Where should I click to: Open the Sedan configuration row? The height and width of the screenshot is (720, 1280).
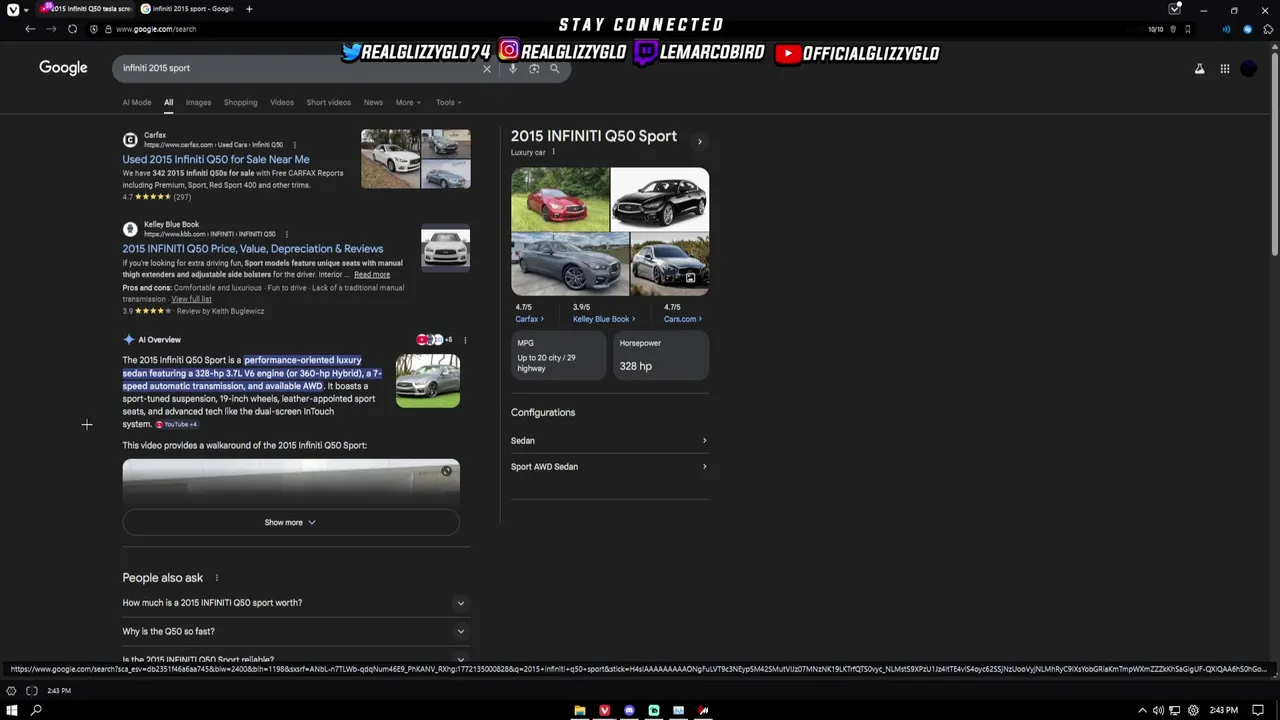click(x=609, y=440)
